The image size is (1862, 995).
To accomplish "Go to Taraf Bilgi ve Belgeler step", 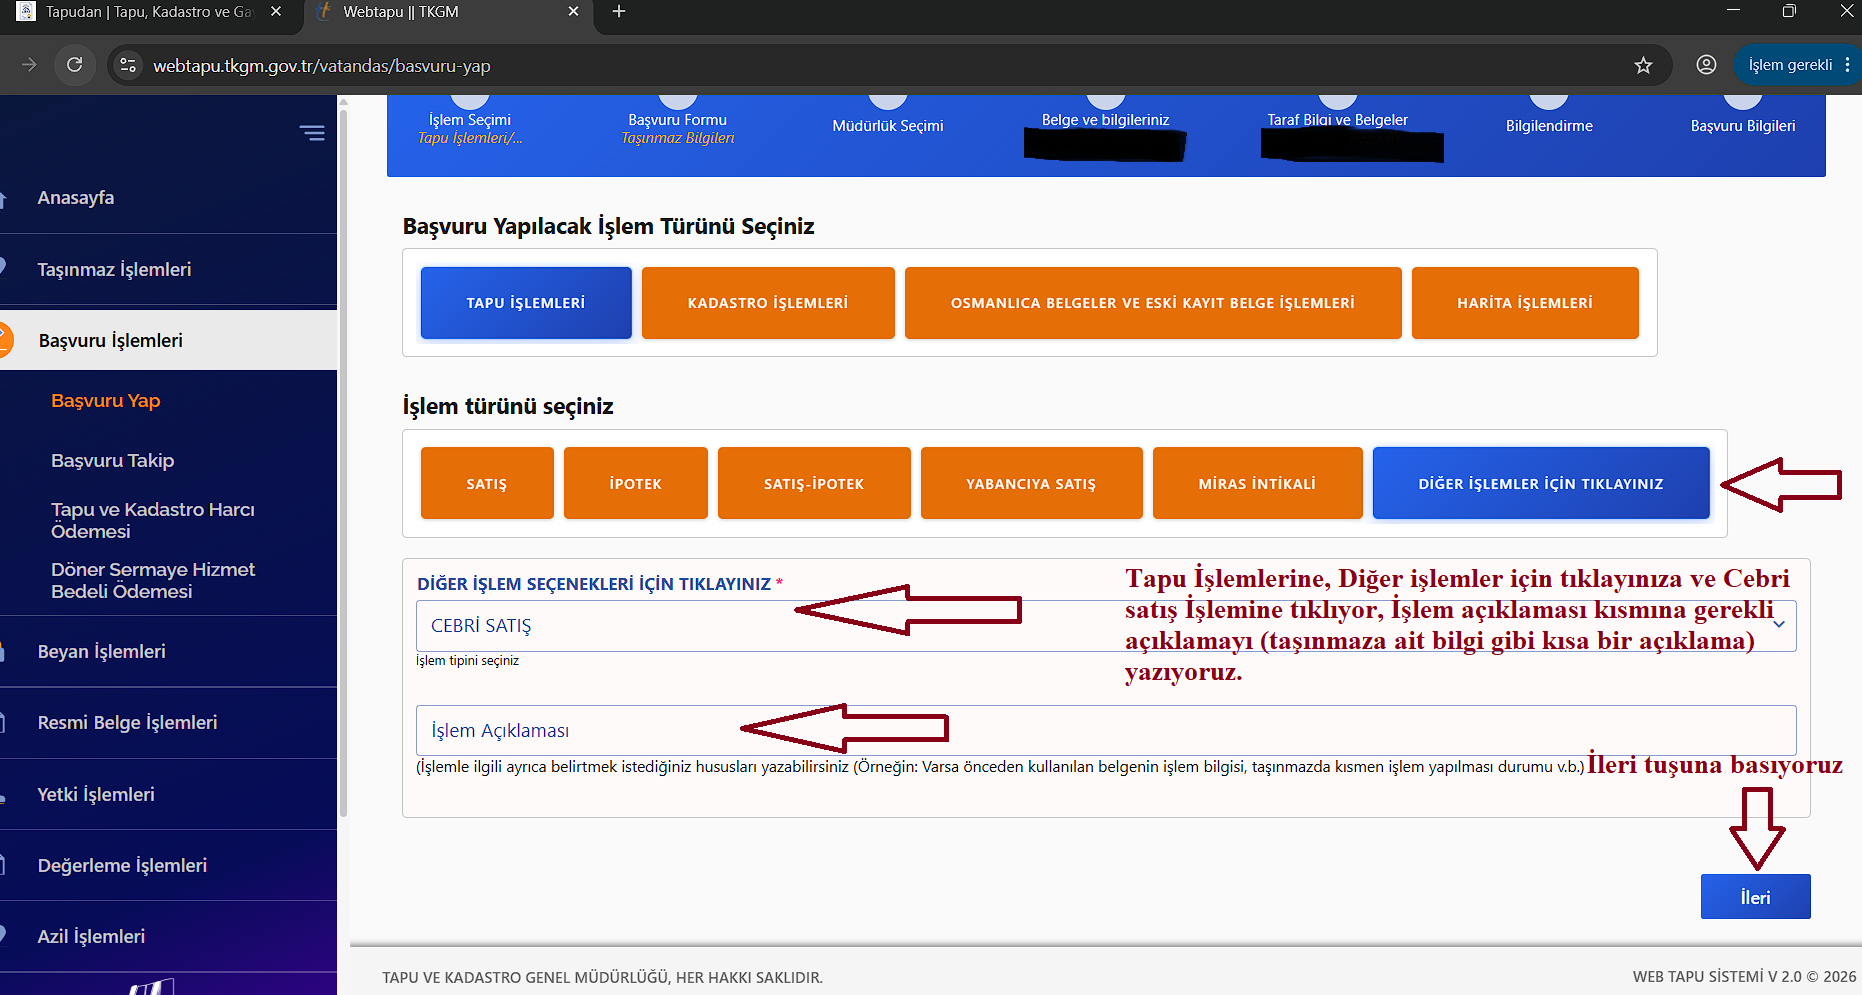I will [x=1337, y=118].
